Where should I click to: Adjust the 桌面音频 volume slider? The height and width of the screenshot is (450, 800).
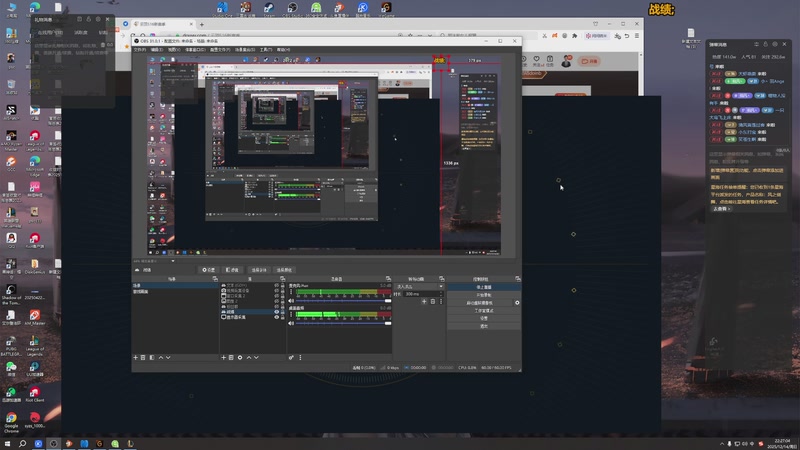(343, 323)
